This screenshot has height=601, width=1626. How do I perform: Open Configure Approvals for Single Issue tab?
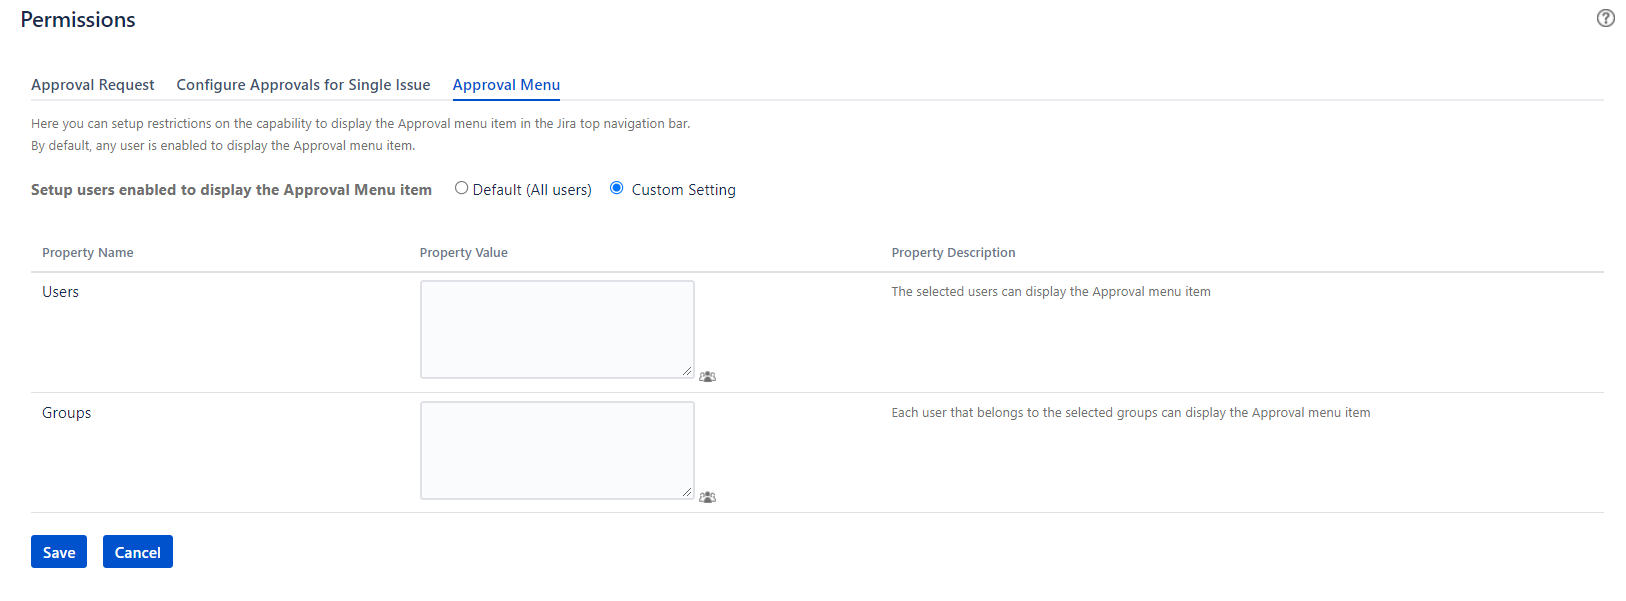(x=303, y=85)
